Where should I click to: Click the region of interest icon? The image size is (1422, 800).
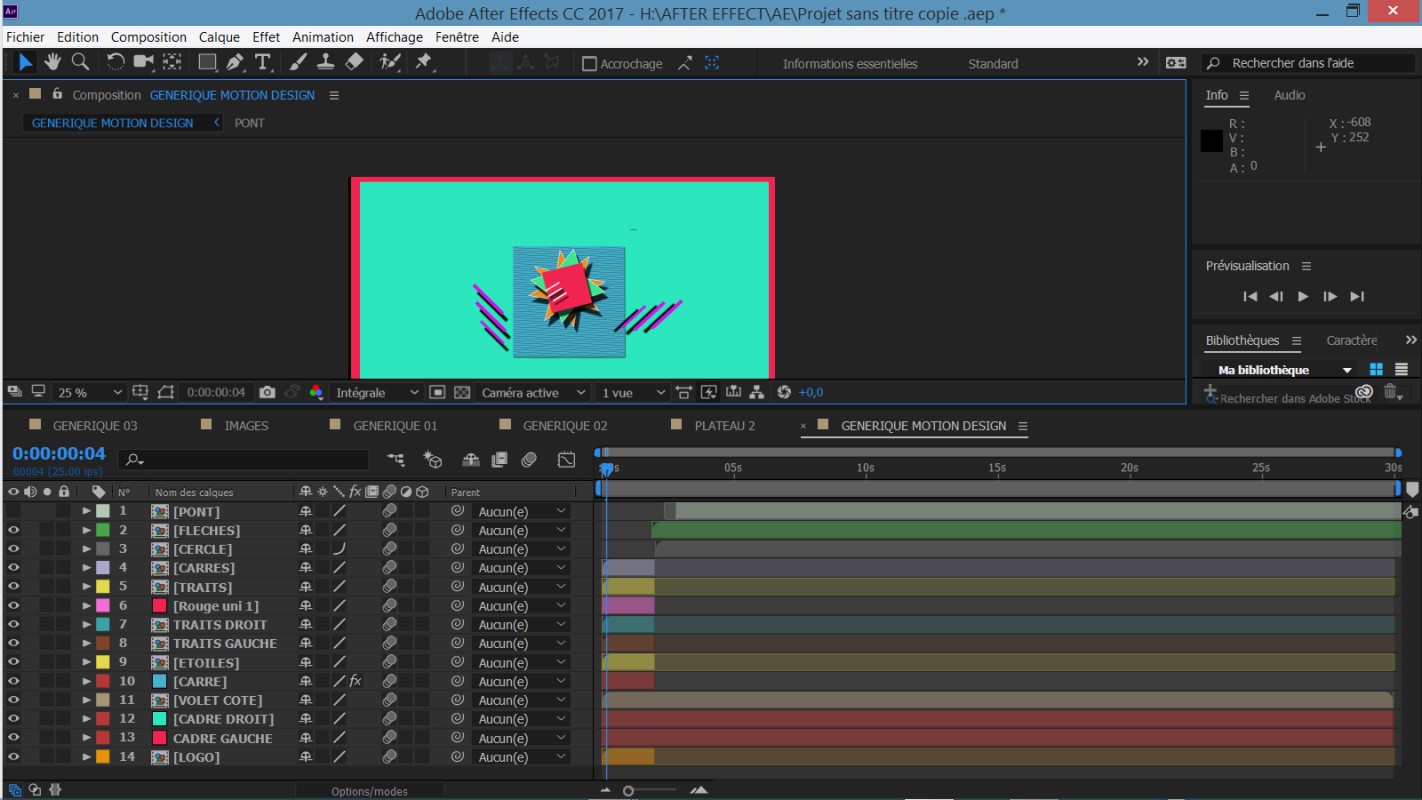coord(437,392)
